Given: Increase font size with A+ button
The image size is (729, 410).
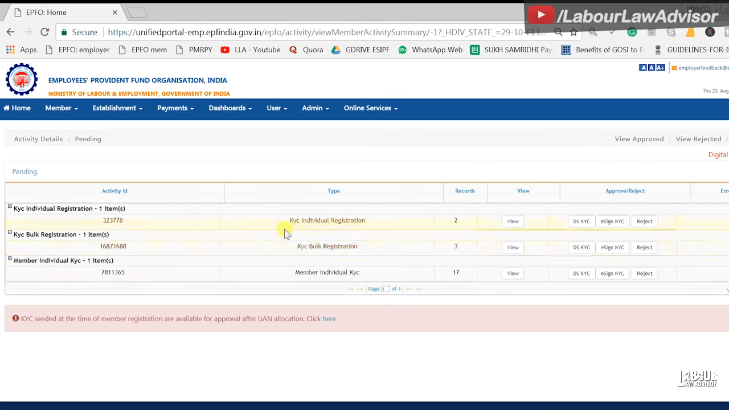Looking at the screenshot, I should 660,68.
